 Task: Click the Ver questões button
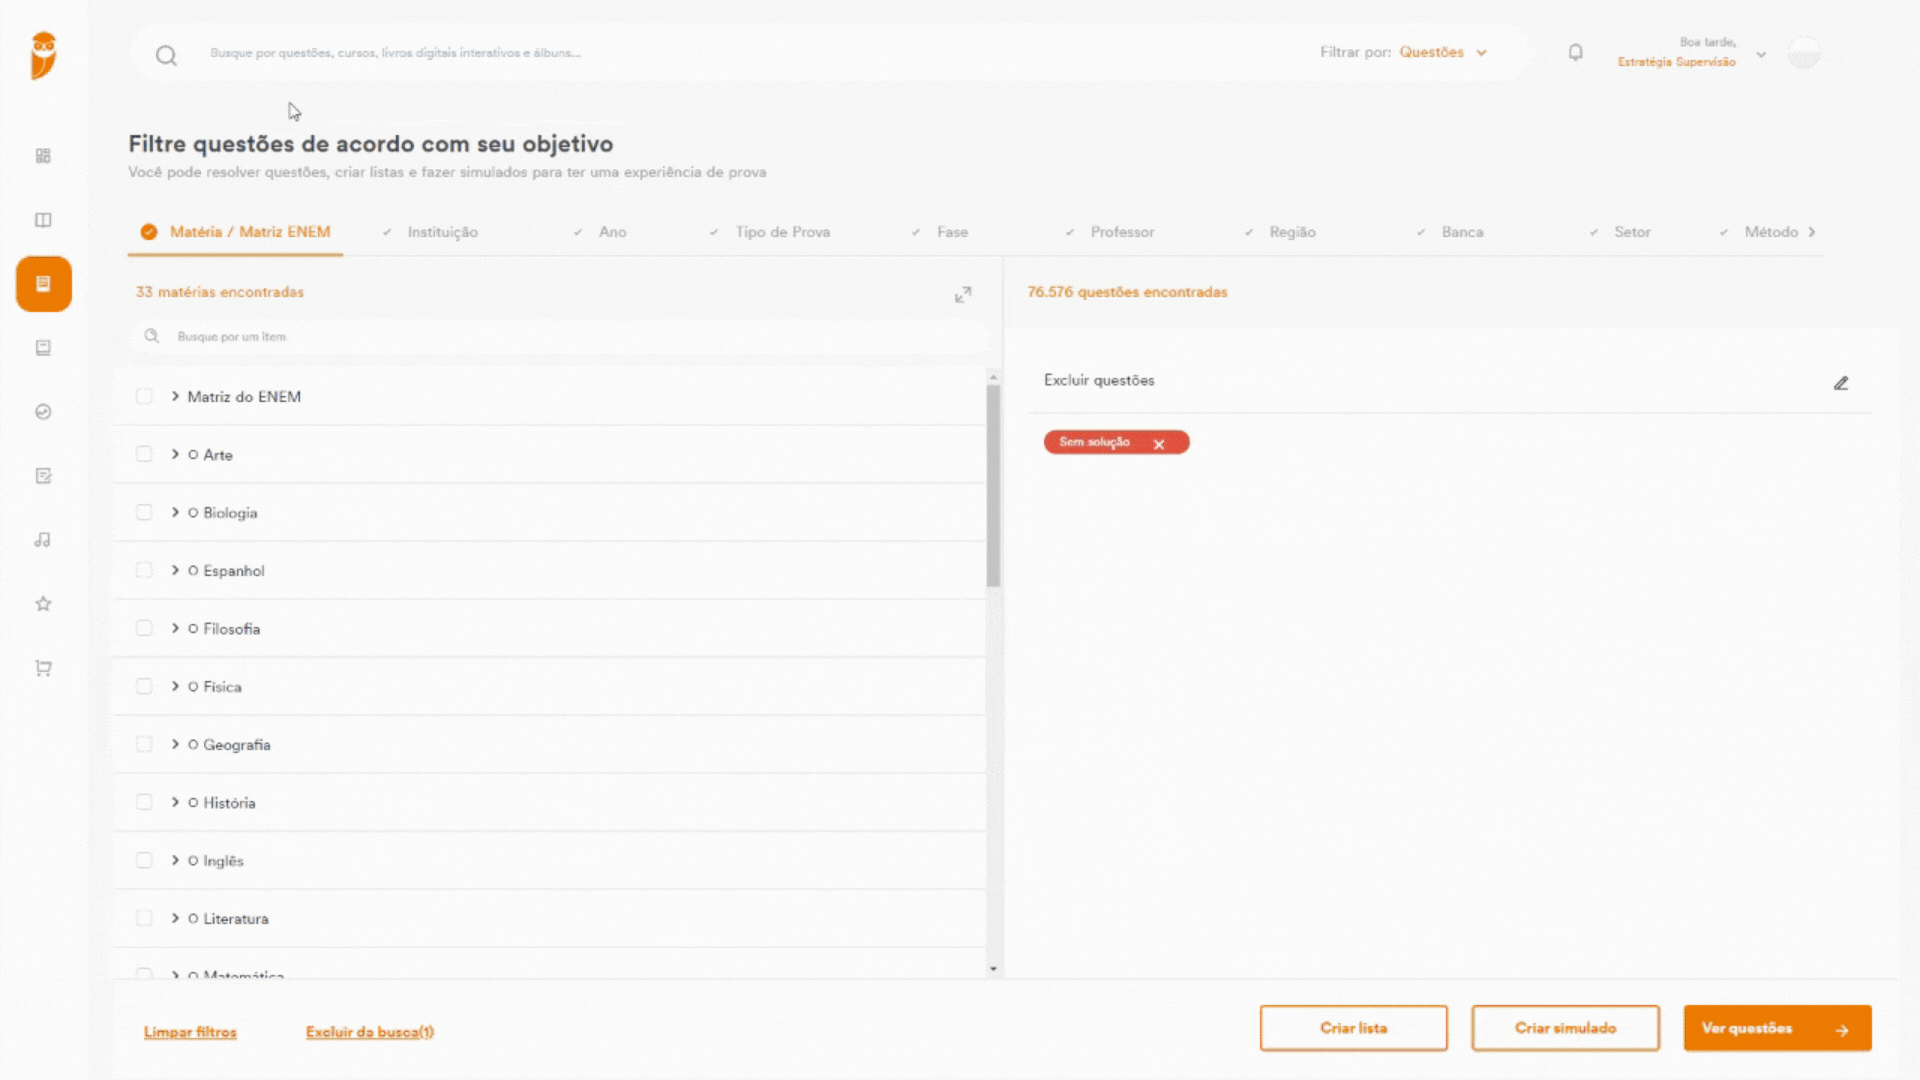click(x=1777, y=1028)
